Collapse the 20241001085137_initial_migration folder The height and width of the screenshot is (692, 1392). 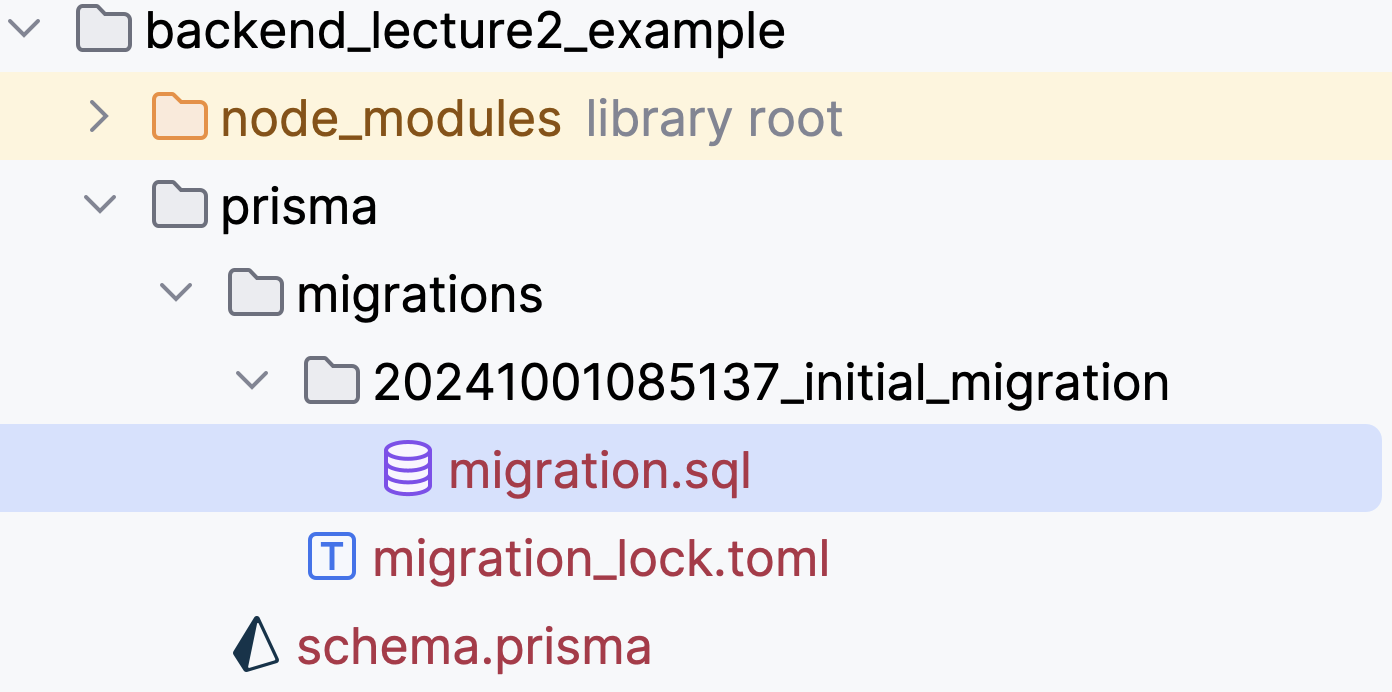(x=252, y=380)
